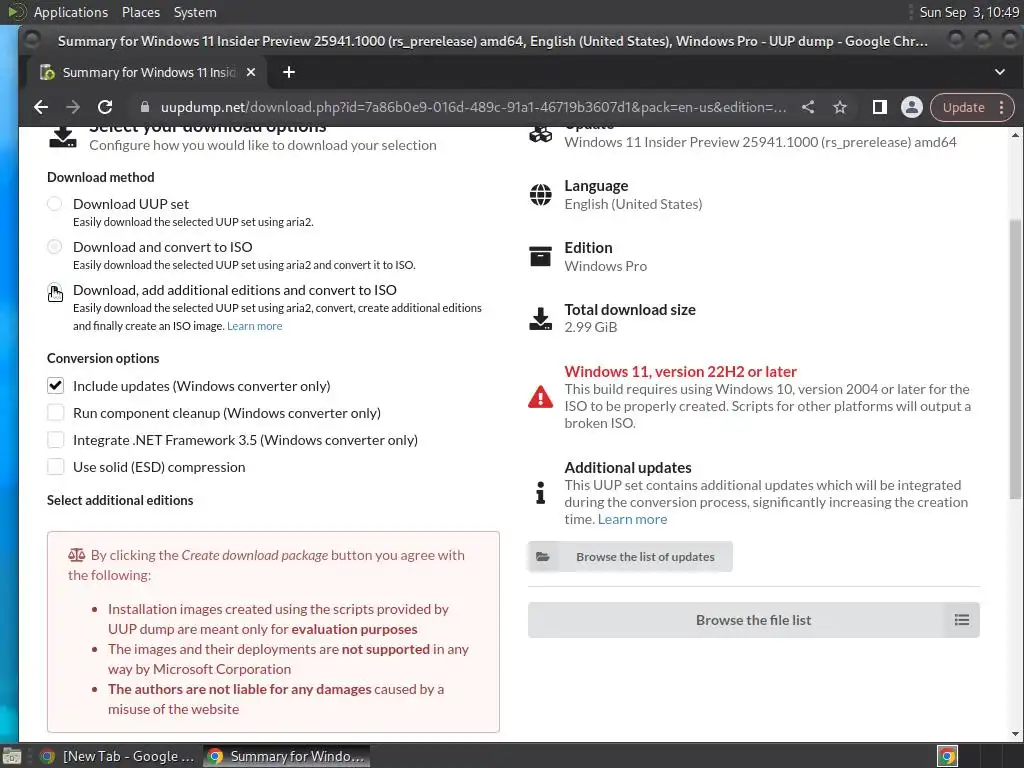Image resolution: width=1024 pixels, height=768 pixels.
Task: Click the 'English (United States)' language text
Action: tap(633, 204)
